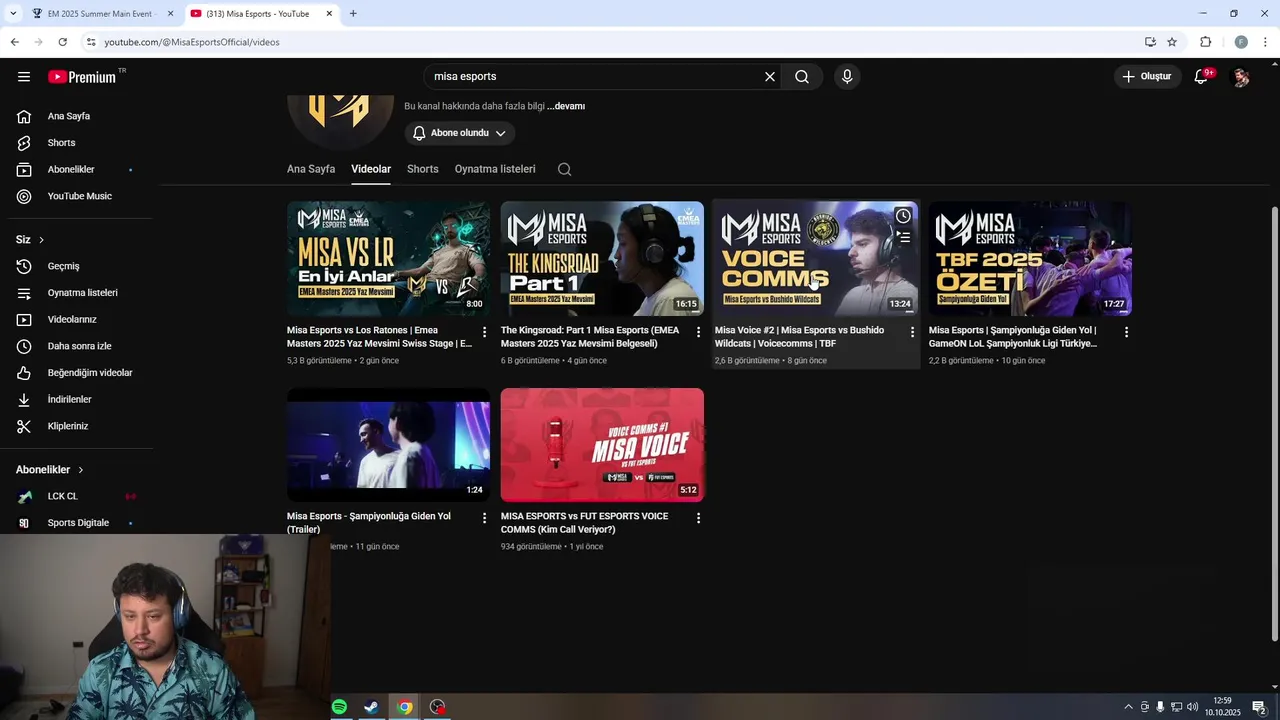1280x720 pixels.
Task: Open The Kingsroad Part 1 thumbnail
Action: (602, 259)
